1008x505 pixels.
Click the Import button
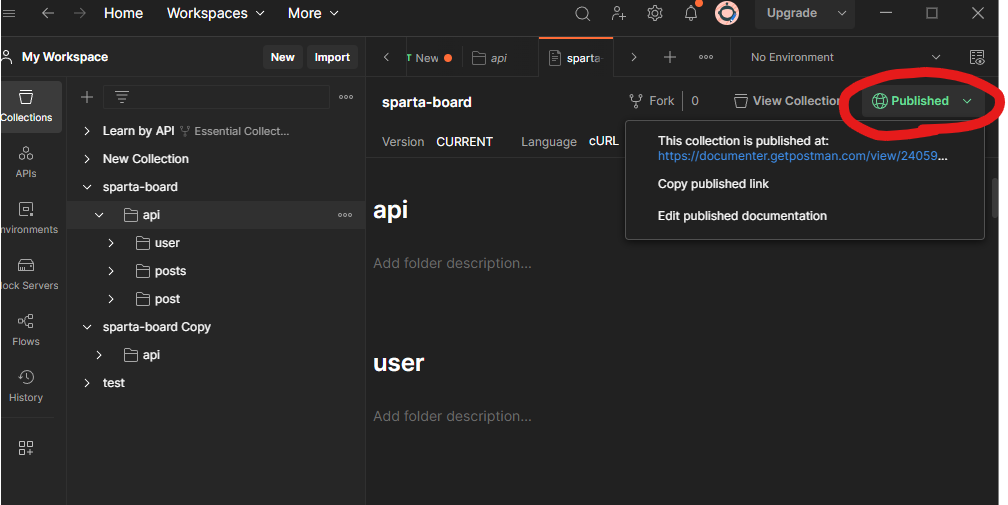tap(332, 57)
